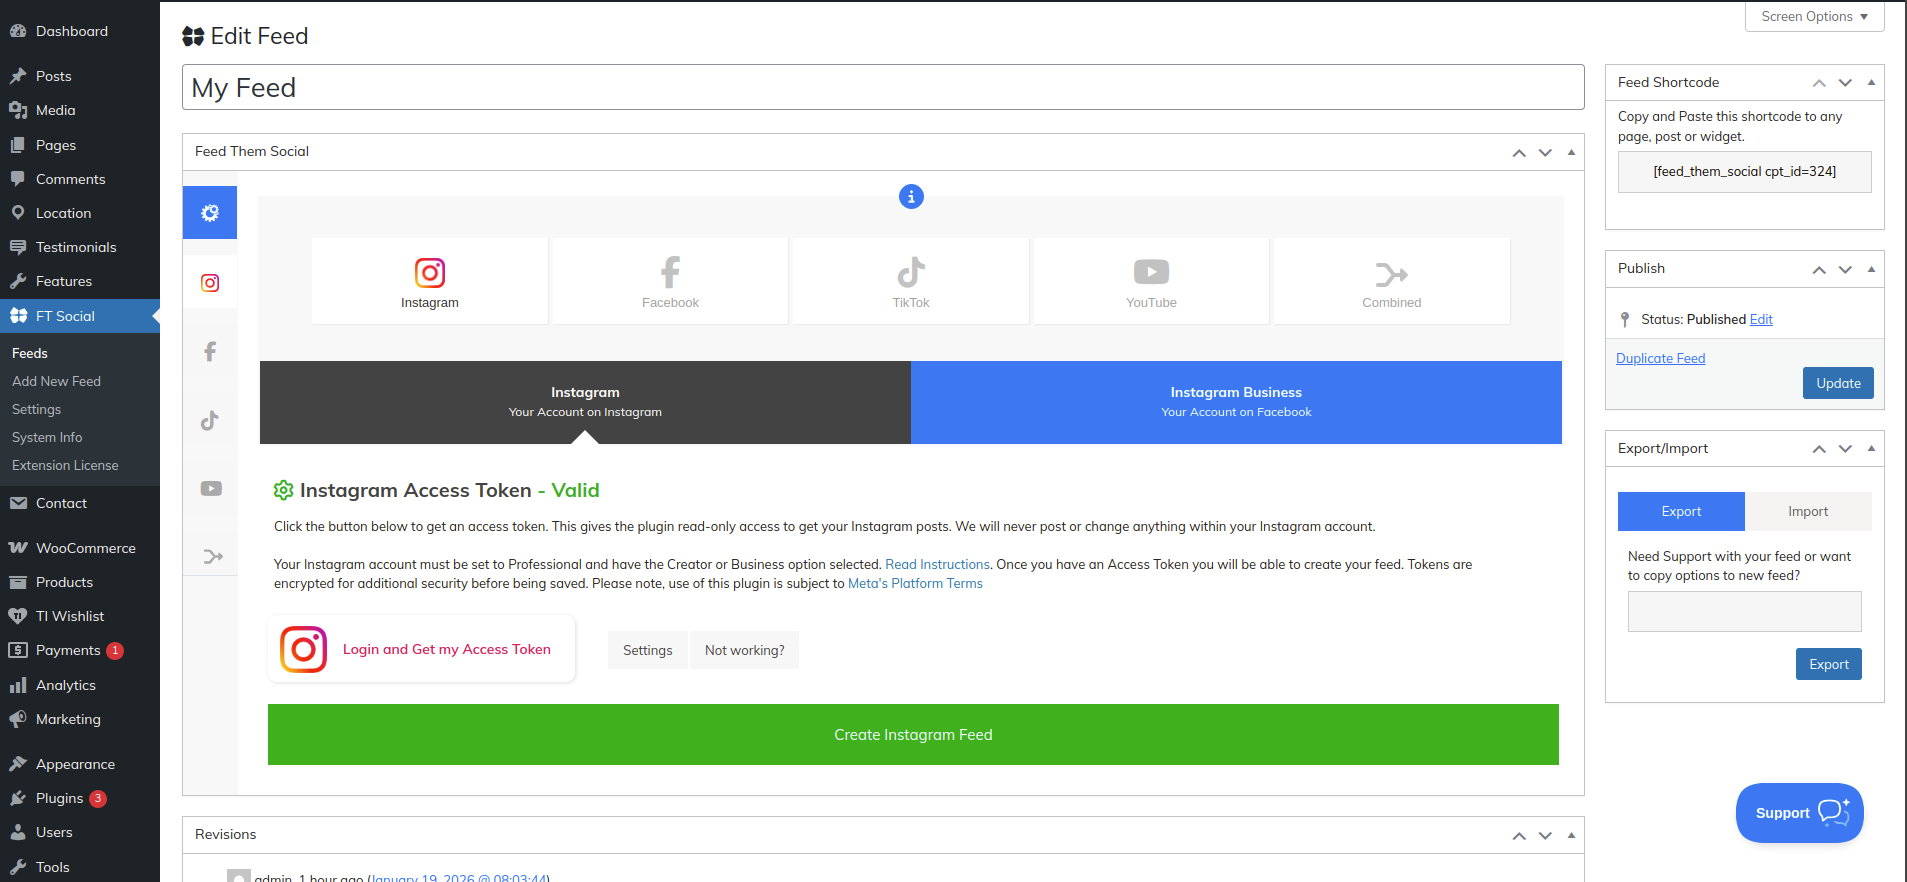Select the Export tab
Viewport: 1907px width, 882px height.
coord(1681,511)
